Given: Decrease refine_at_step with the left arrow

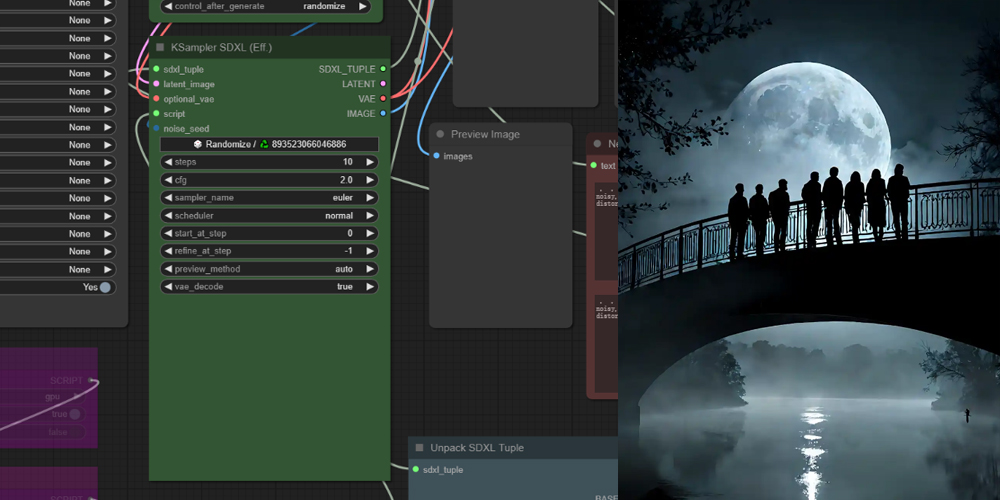Looking at the screenshot, I should pos(168,251).
